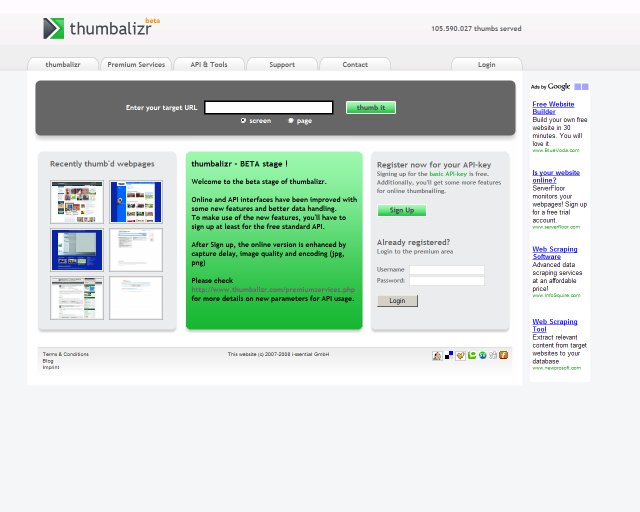
Task: Open the premiumservices.php link in green box
Action: 273,289
